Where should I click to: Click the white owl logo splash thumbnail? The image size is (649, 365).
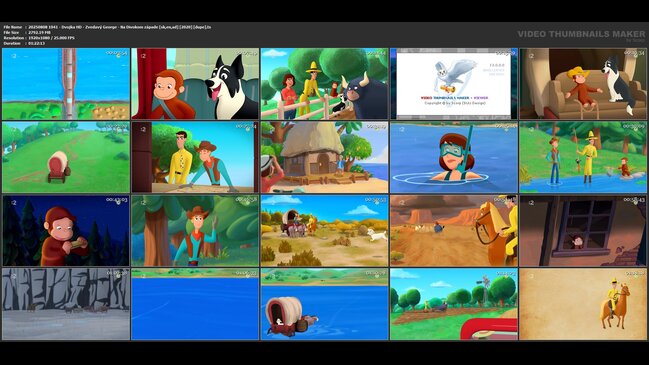point(454,84)
